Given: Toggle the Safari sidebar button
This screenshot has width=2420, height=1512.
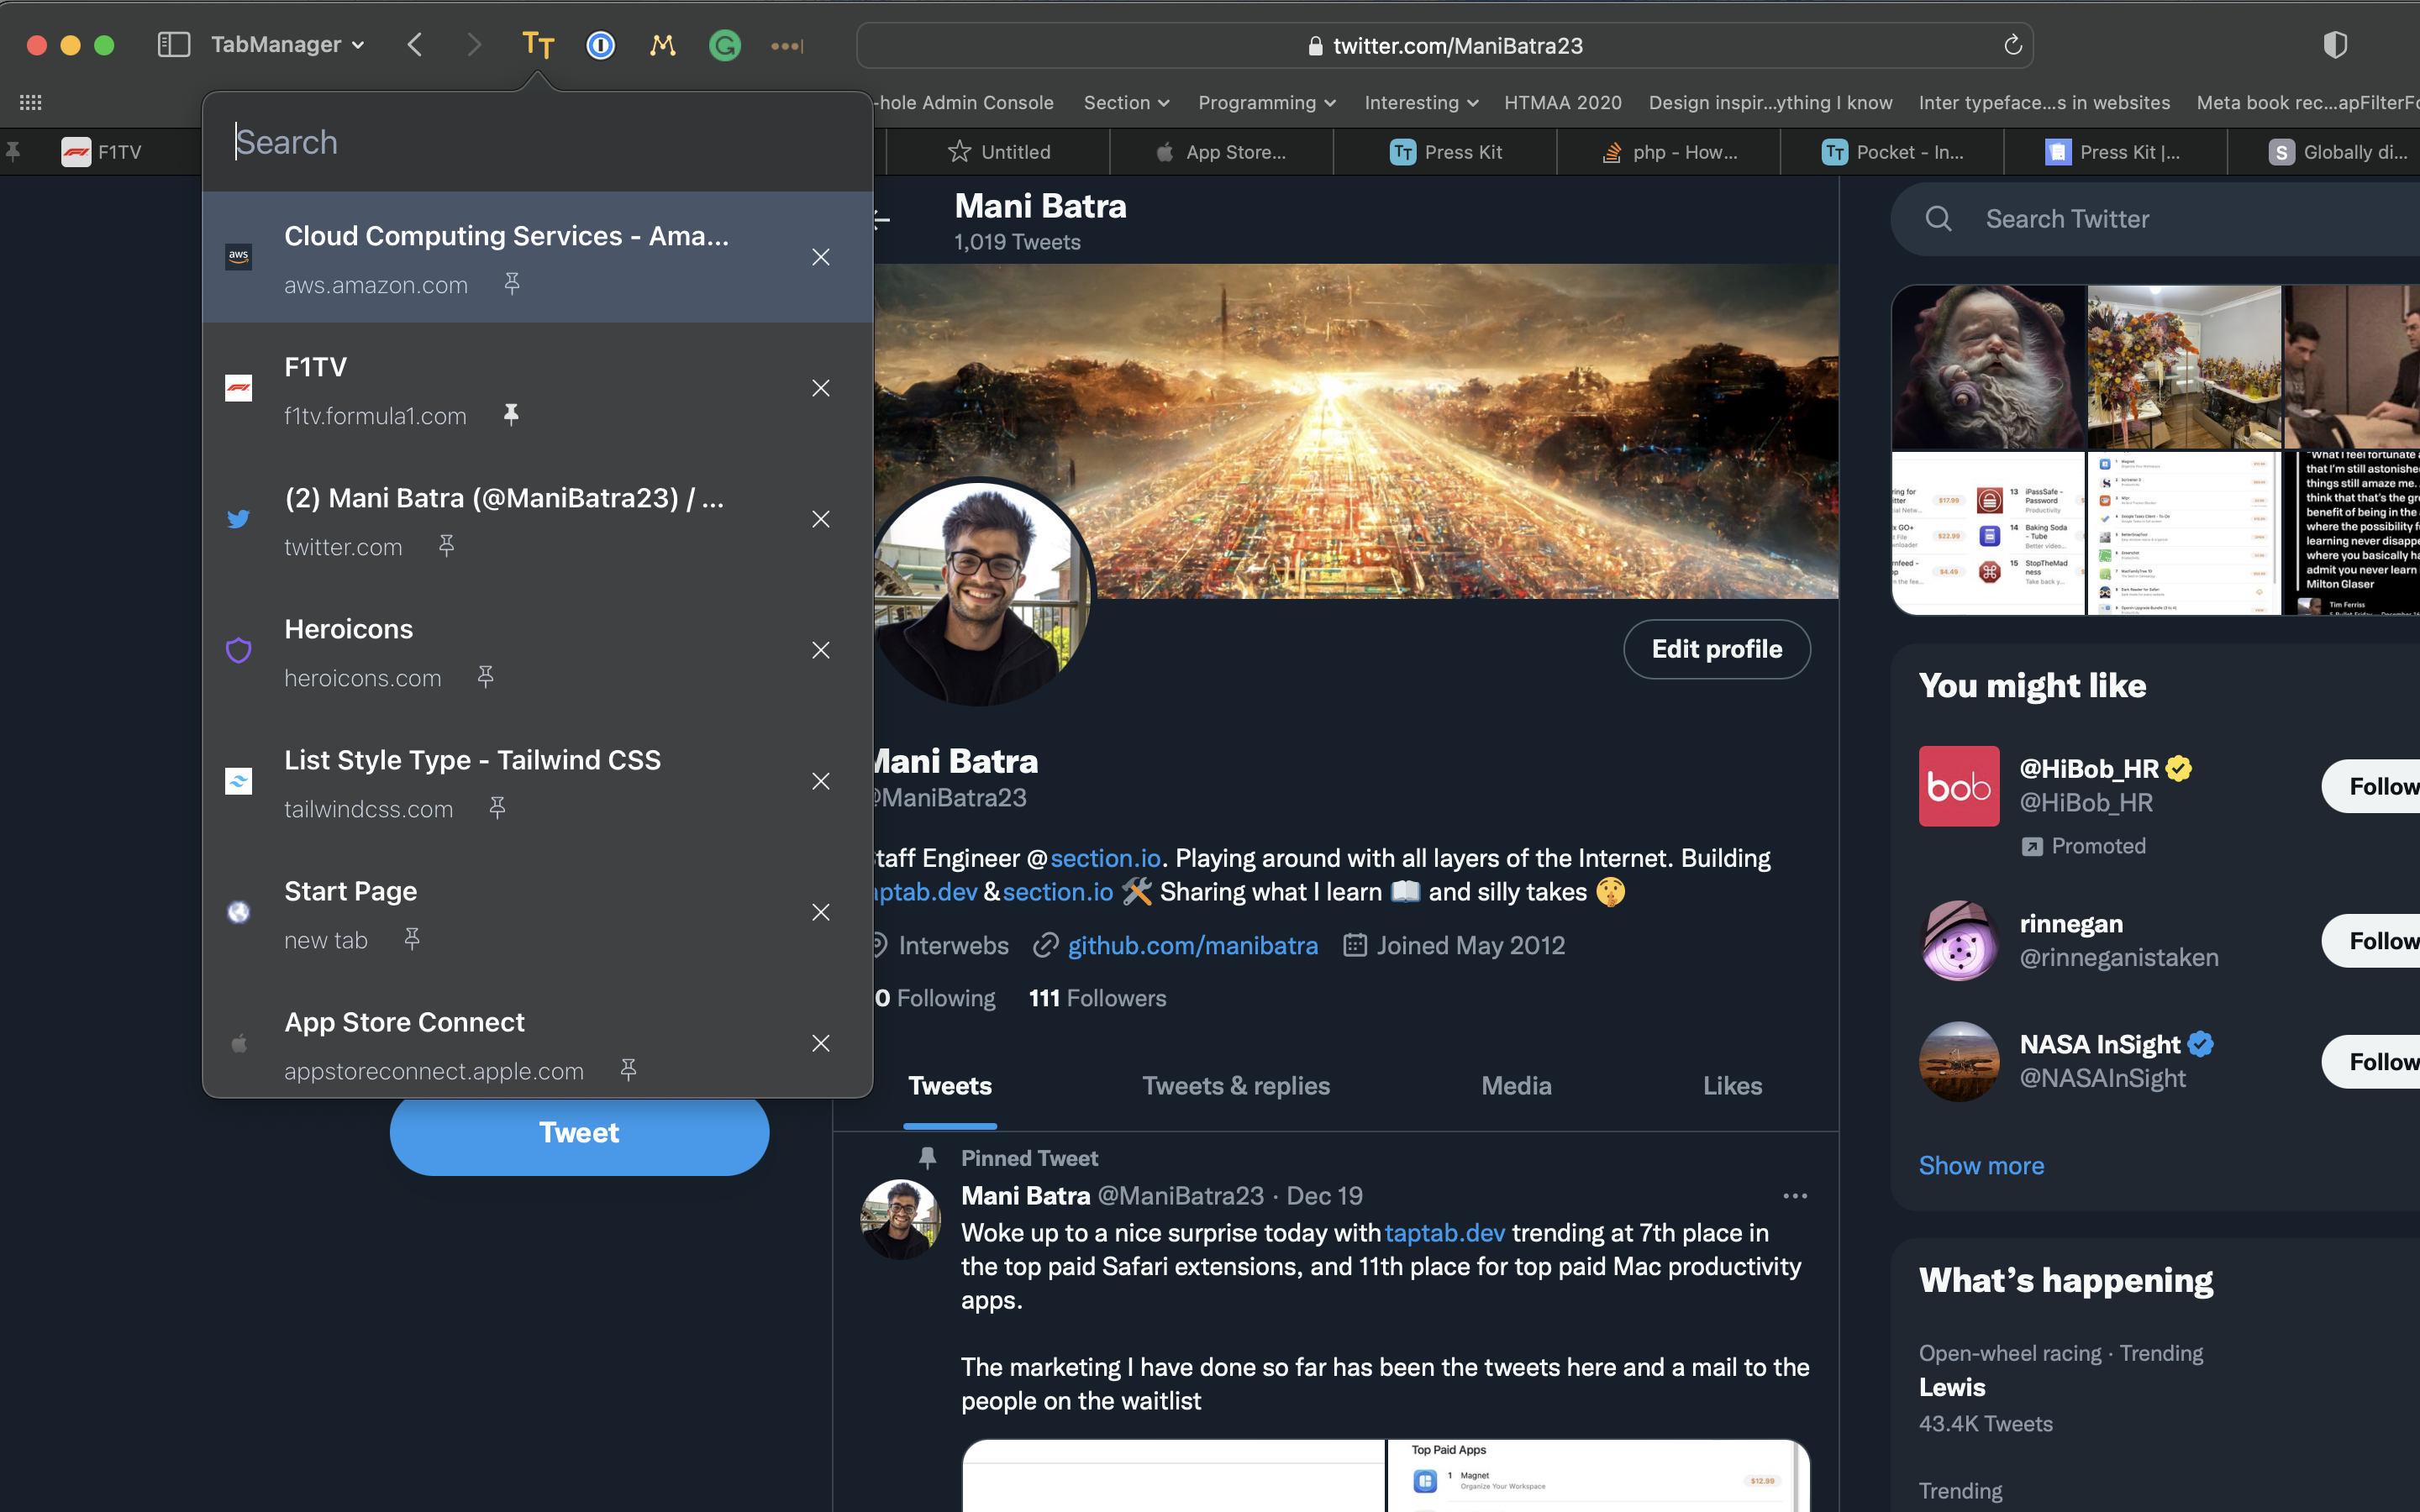Looking at the screenshot, I should click(x=174, y=45).
